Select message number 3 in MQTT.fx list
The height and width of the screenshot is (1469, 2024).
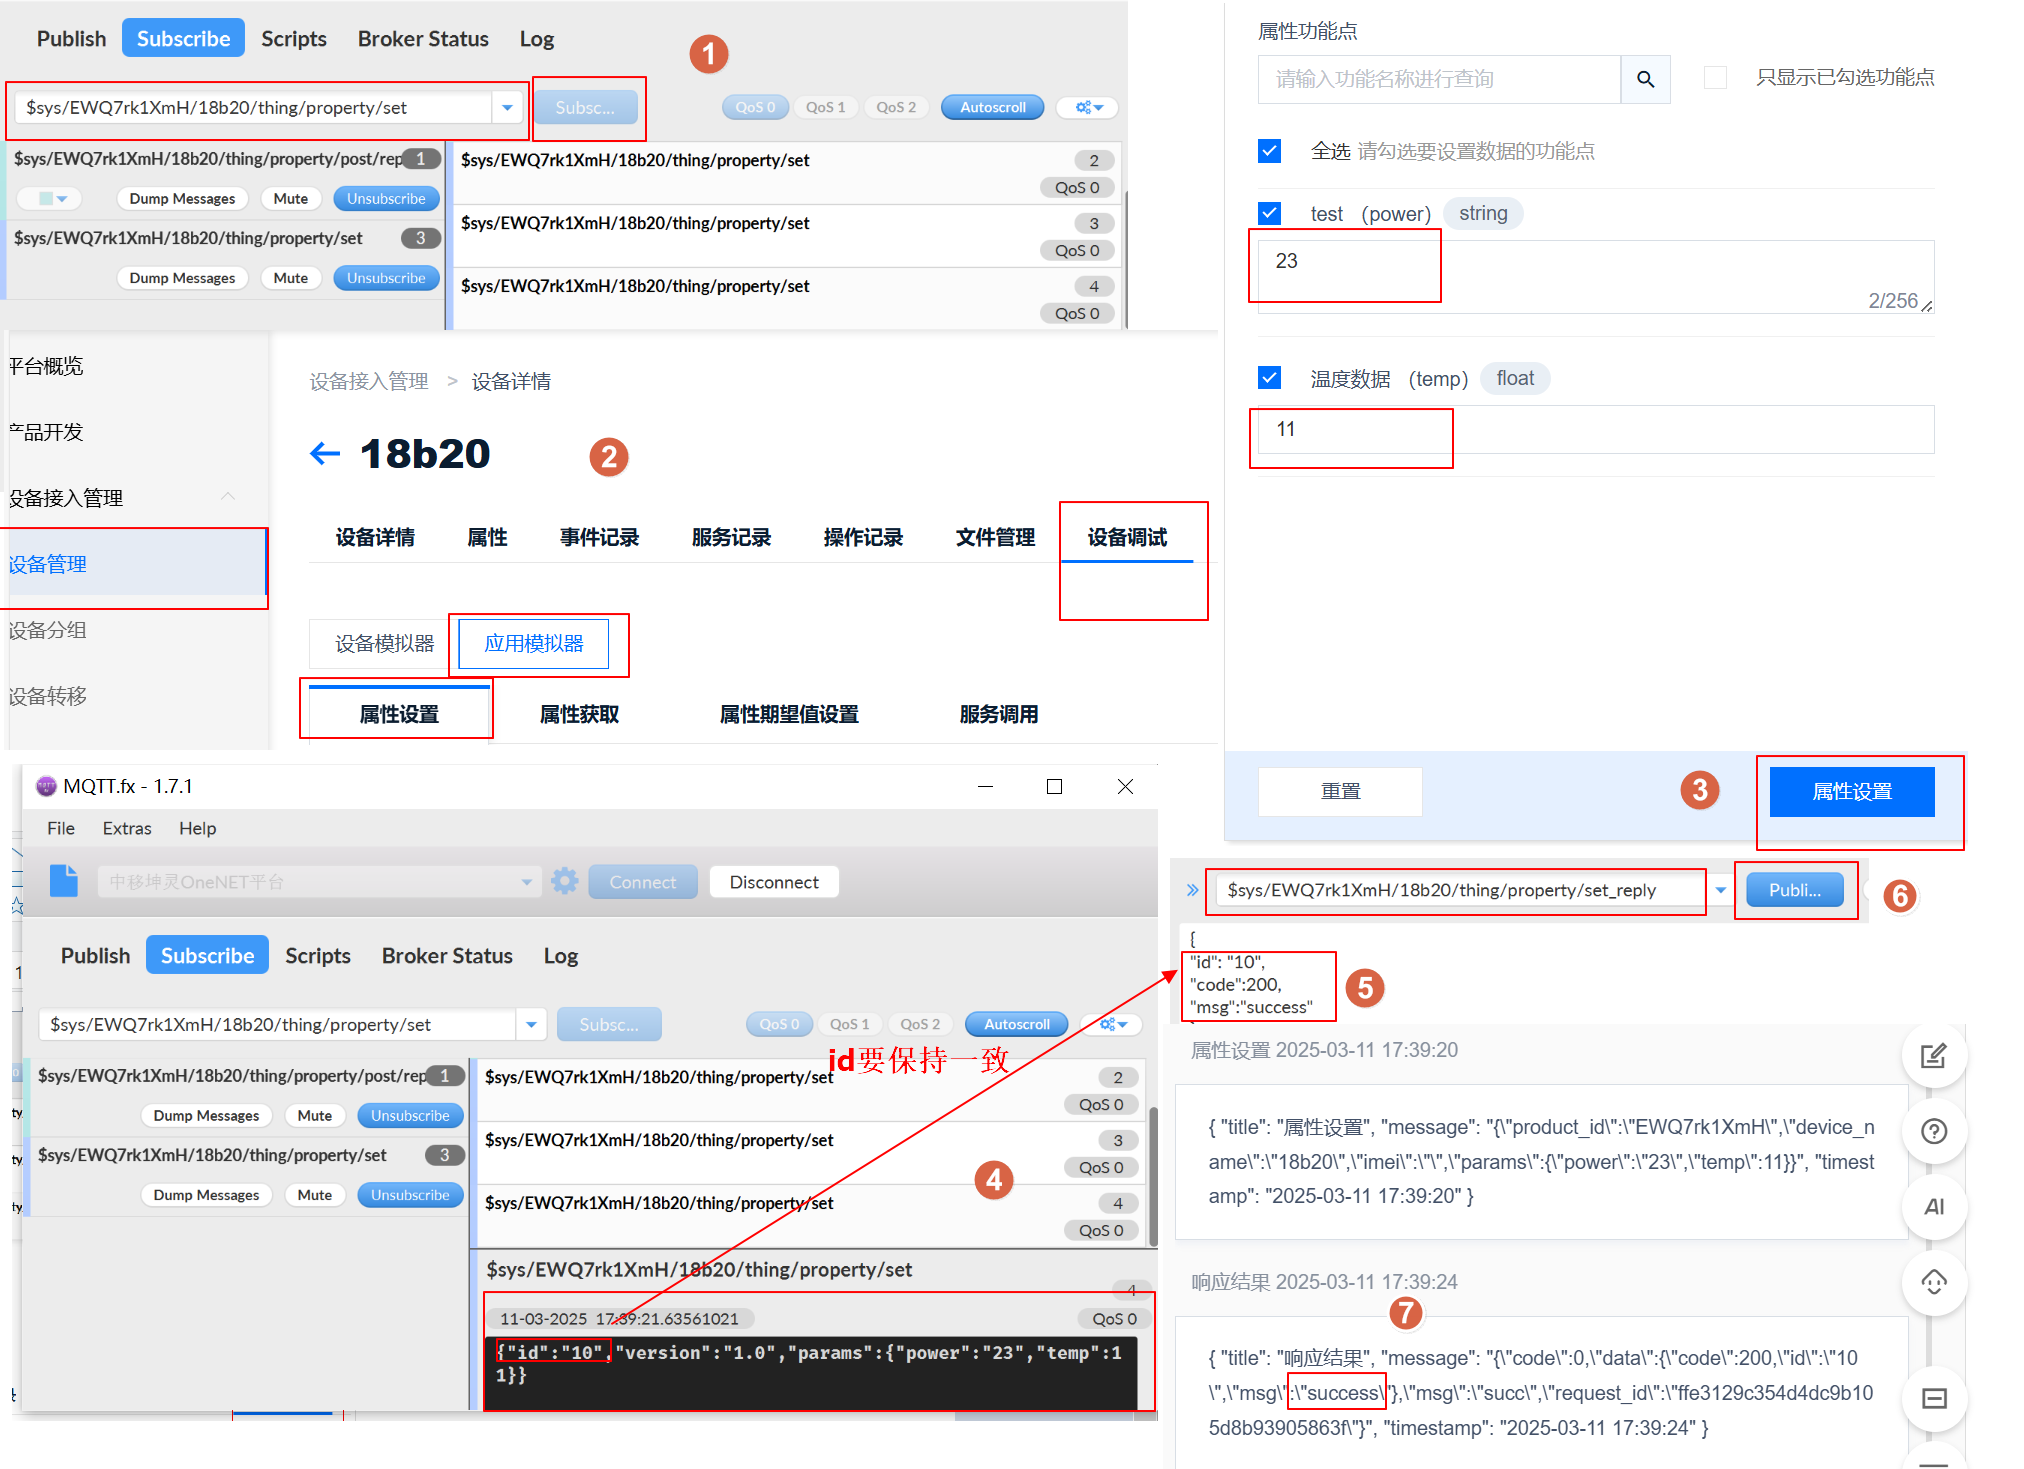pyautogui.click(x=811, y=1152)
